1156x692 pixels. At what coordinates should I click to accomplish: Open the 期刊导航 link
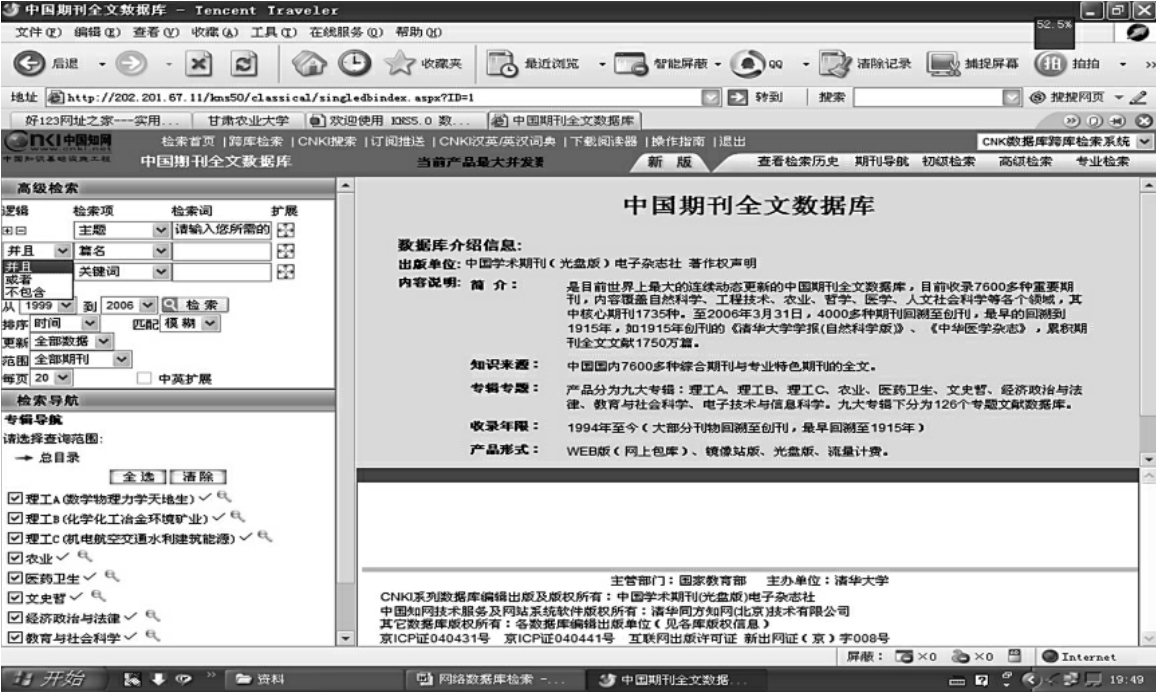[882, 161]
